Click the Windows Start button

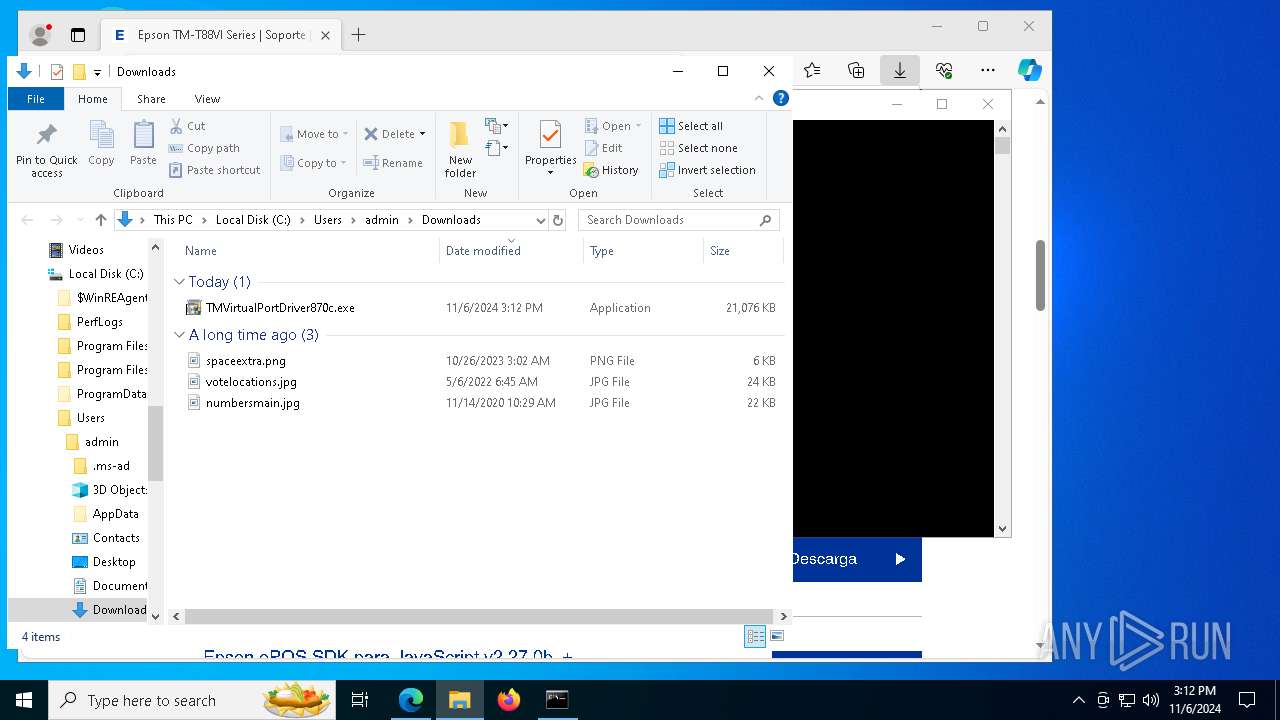click(x=24, y=700)
